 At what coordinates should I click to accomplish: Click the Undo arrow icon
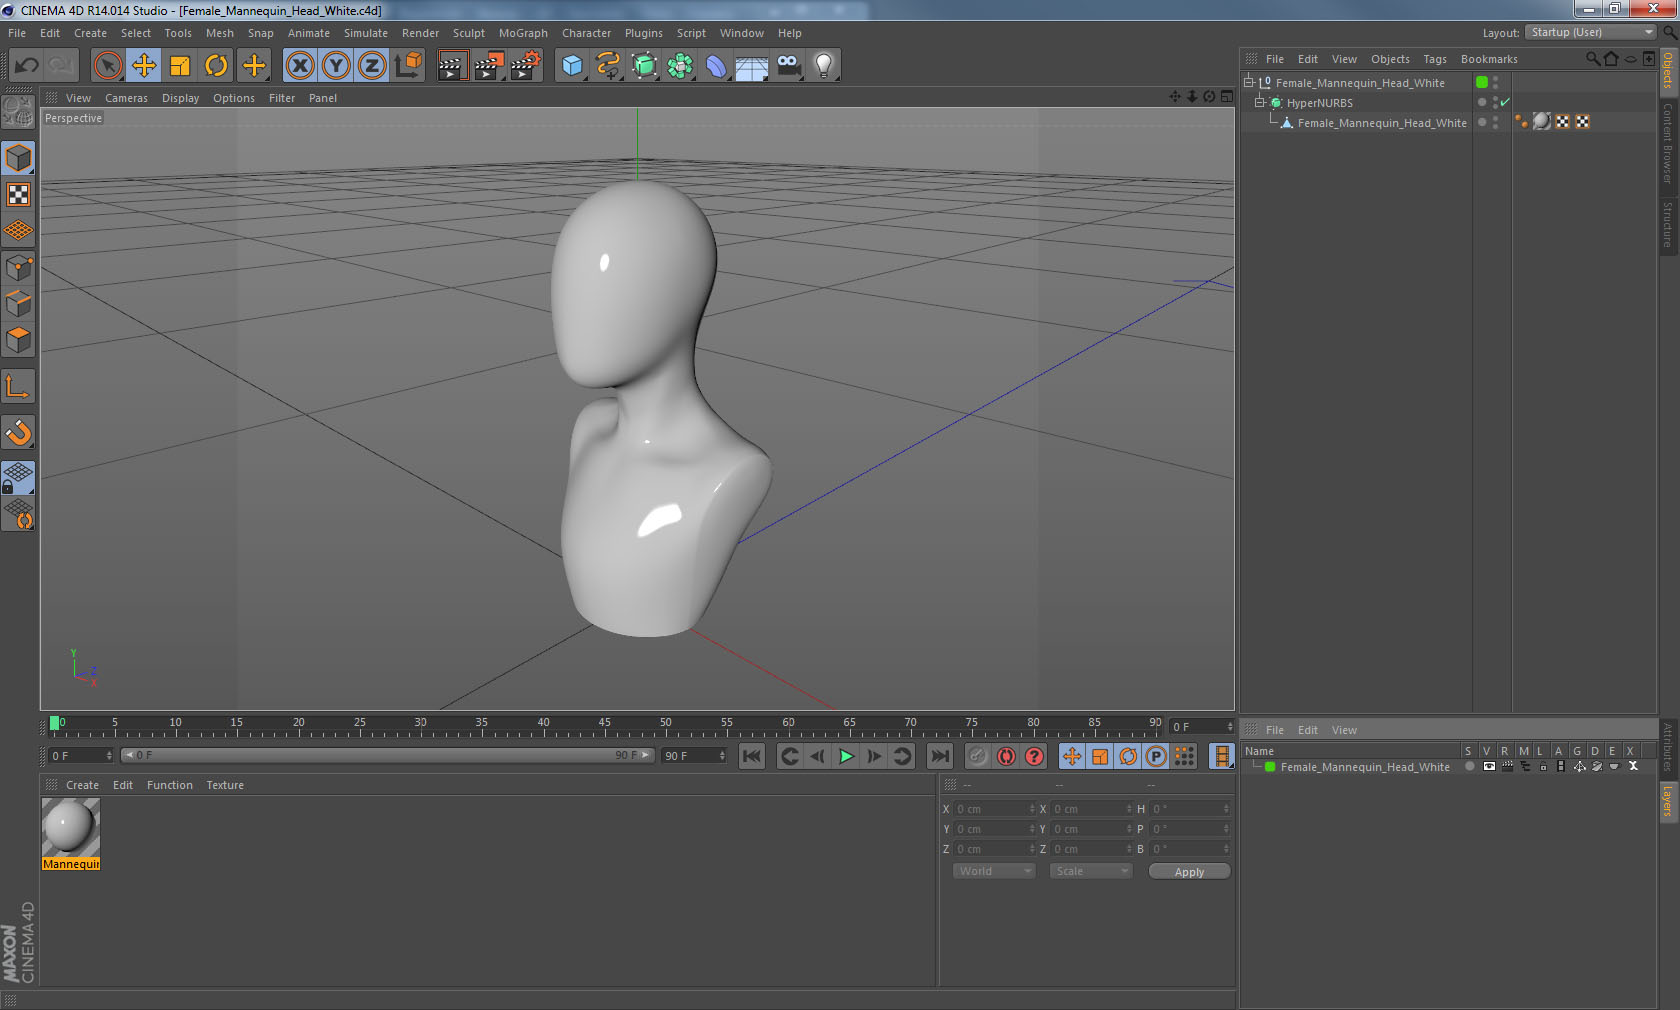27,66
